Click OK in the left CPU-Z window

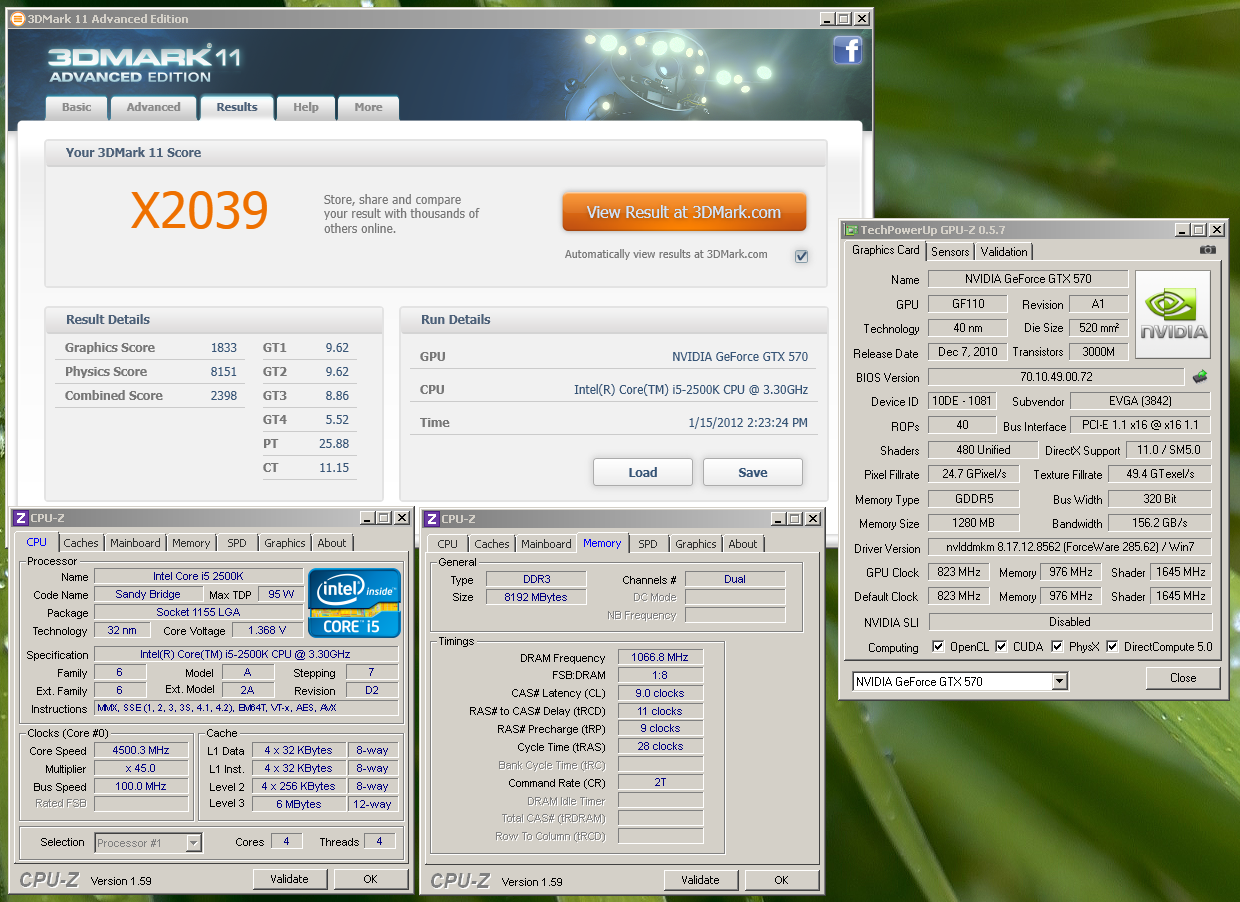pyautogui.click(x=371, y=879)
